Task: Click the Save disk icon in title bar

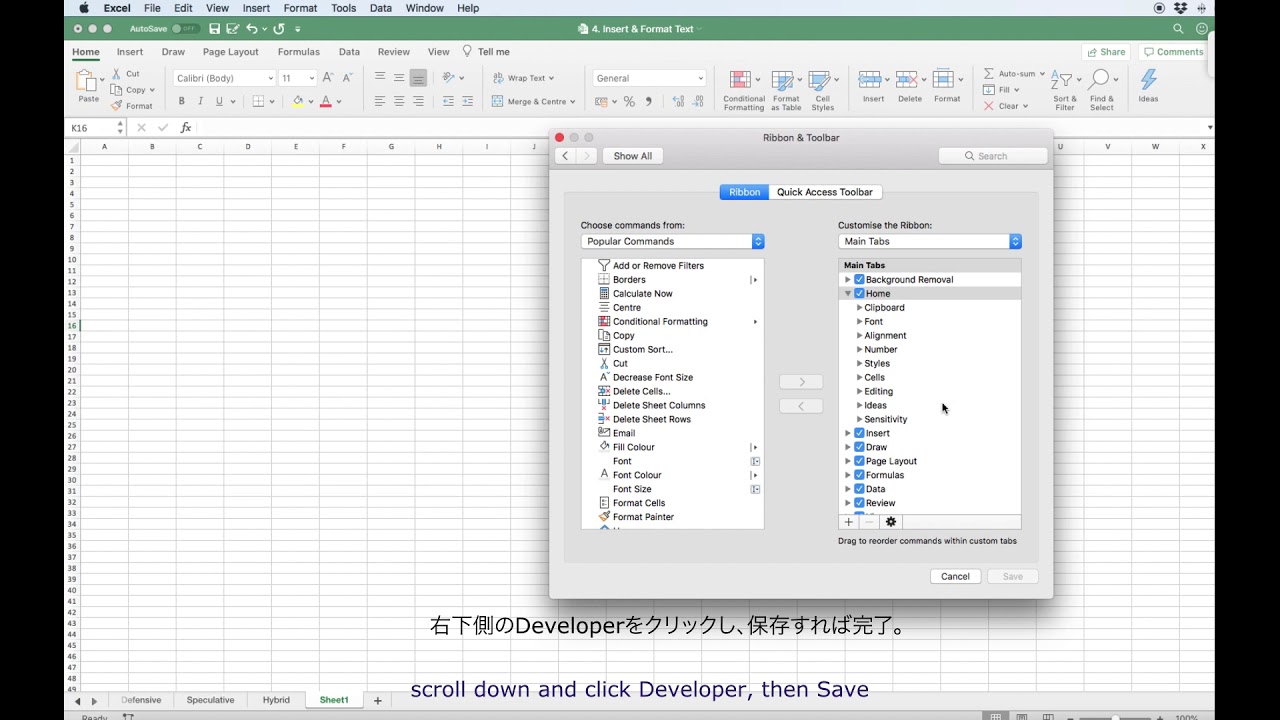Action: (x=214, y=29)
